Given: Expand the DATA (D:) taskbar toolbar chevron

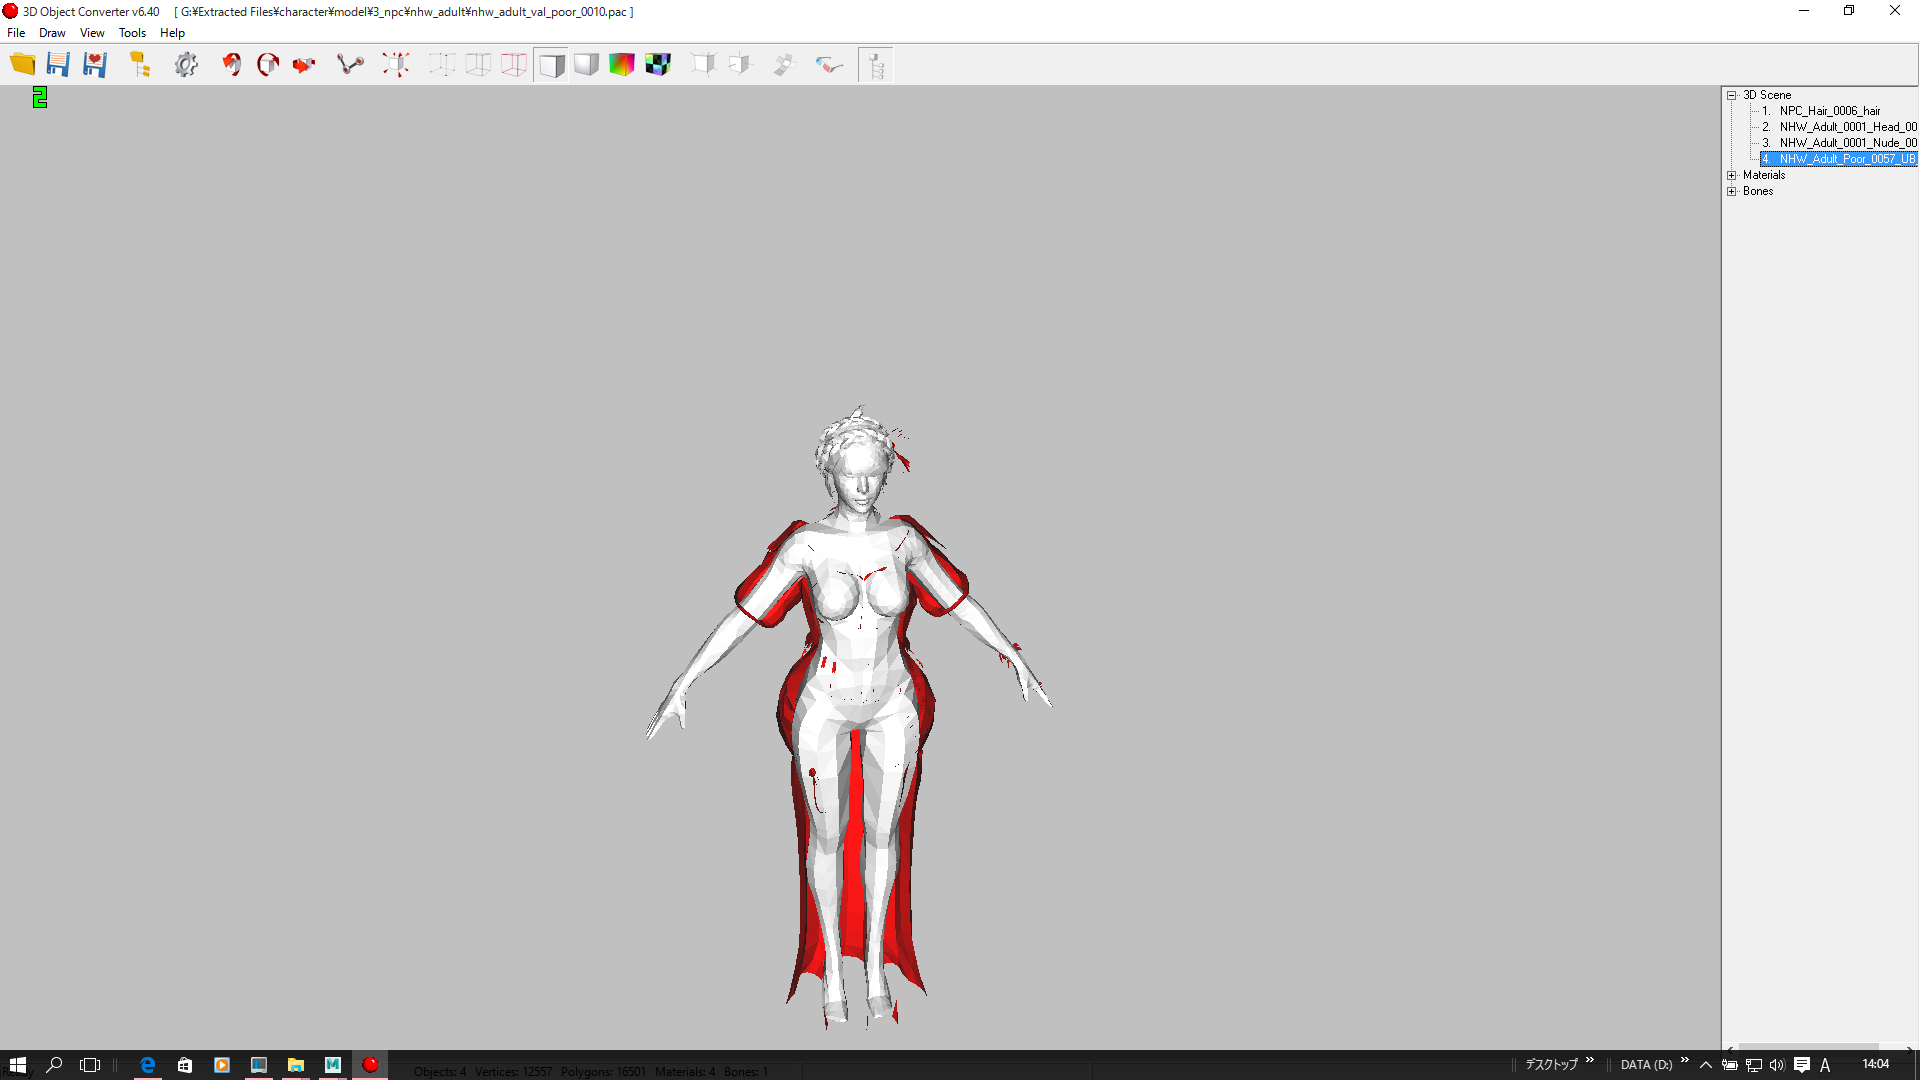Looking at the screenshot, I should point(1685,1061).
